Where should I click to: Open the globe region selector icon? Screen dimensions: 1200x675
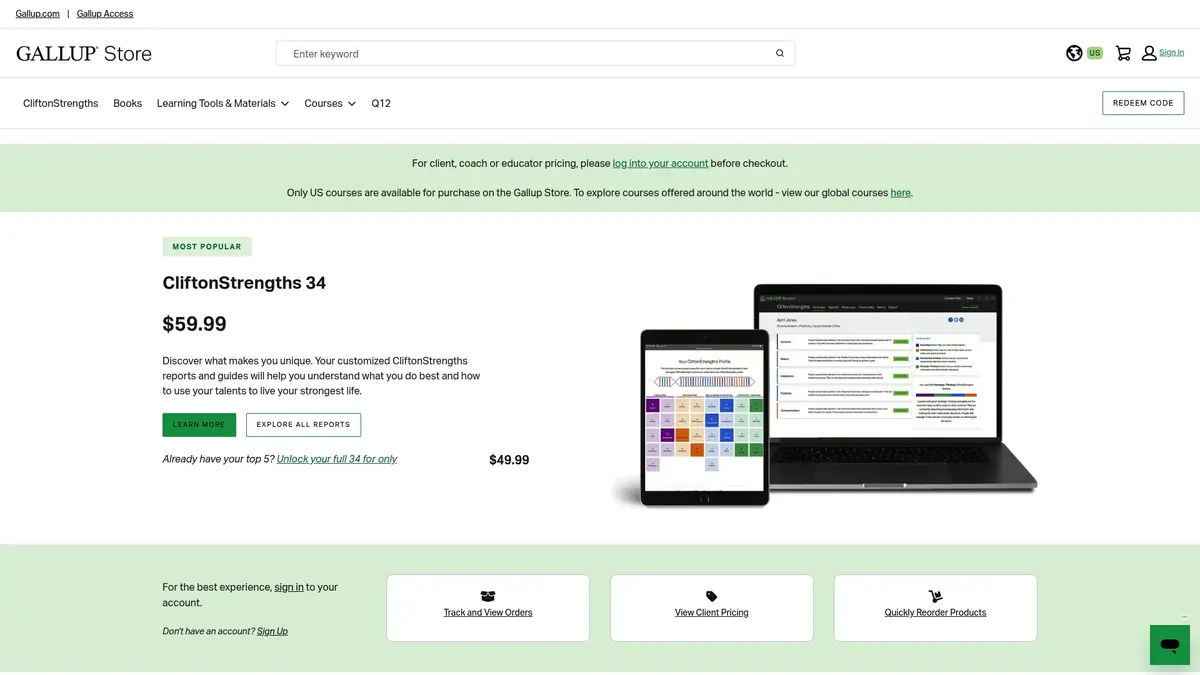1074,53
